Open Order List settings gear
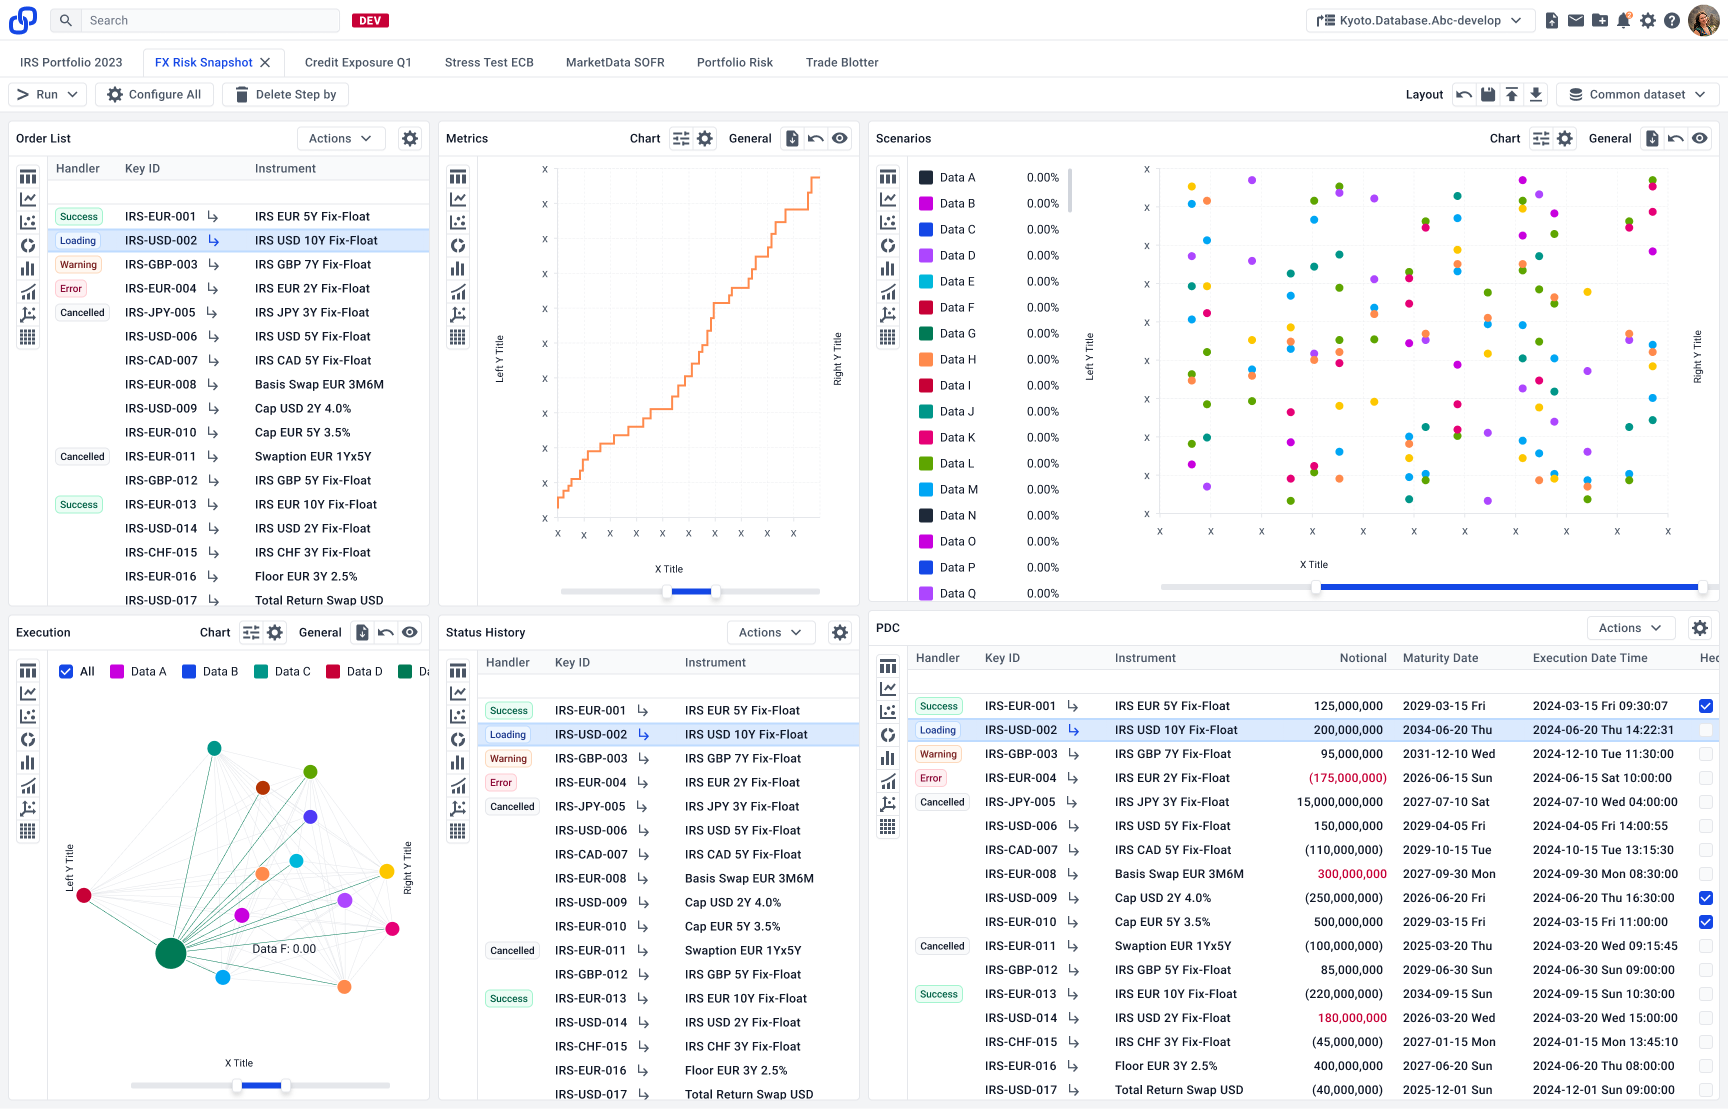 click(410, 139)
